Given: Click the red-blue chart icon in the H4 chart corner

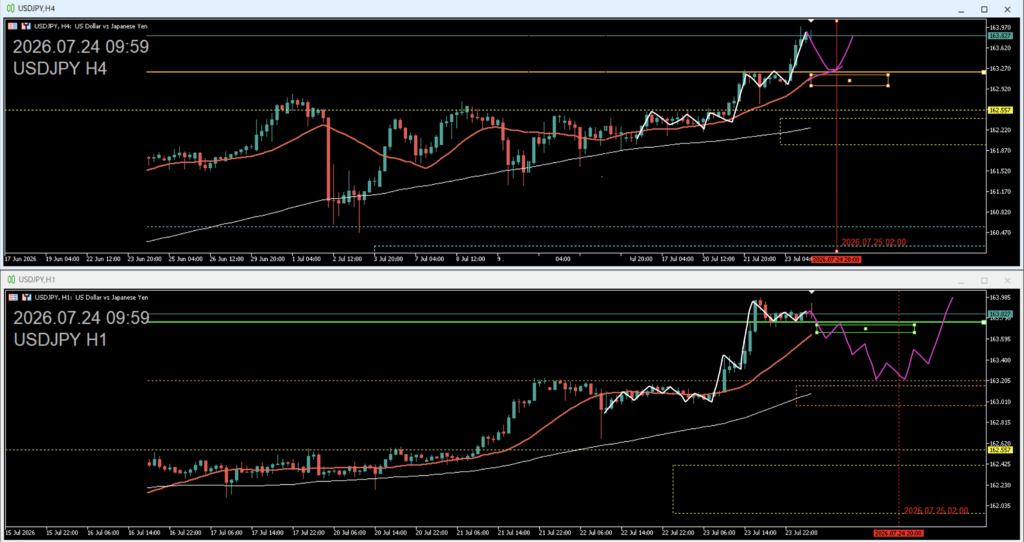Looking at the screenshot, I should click(x=26, y=26).
